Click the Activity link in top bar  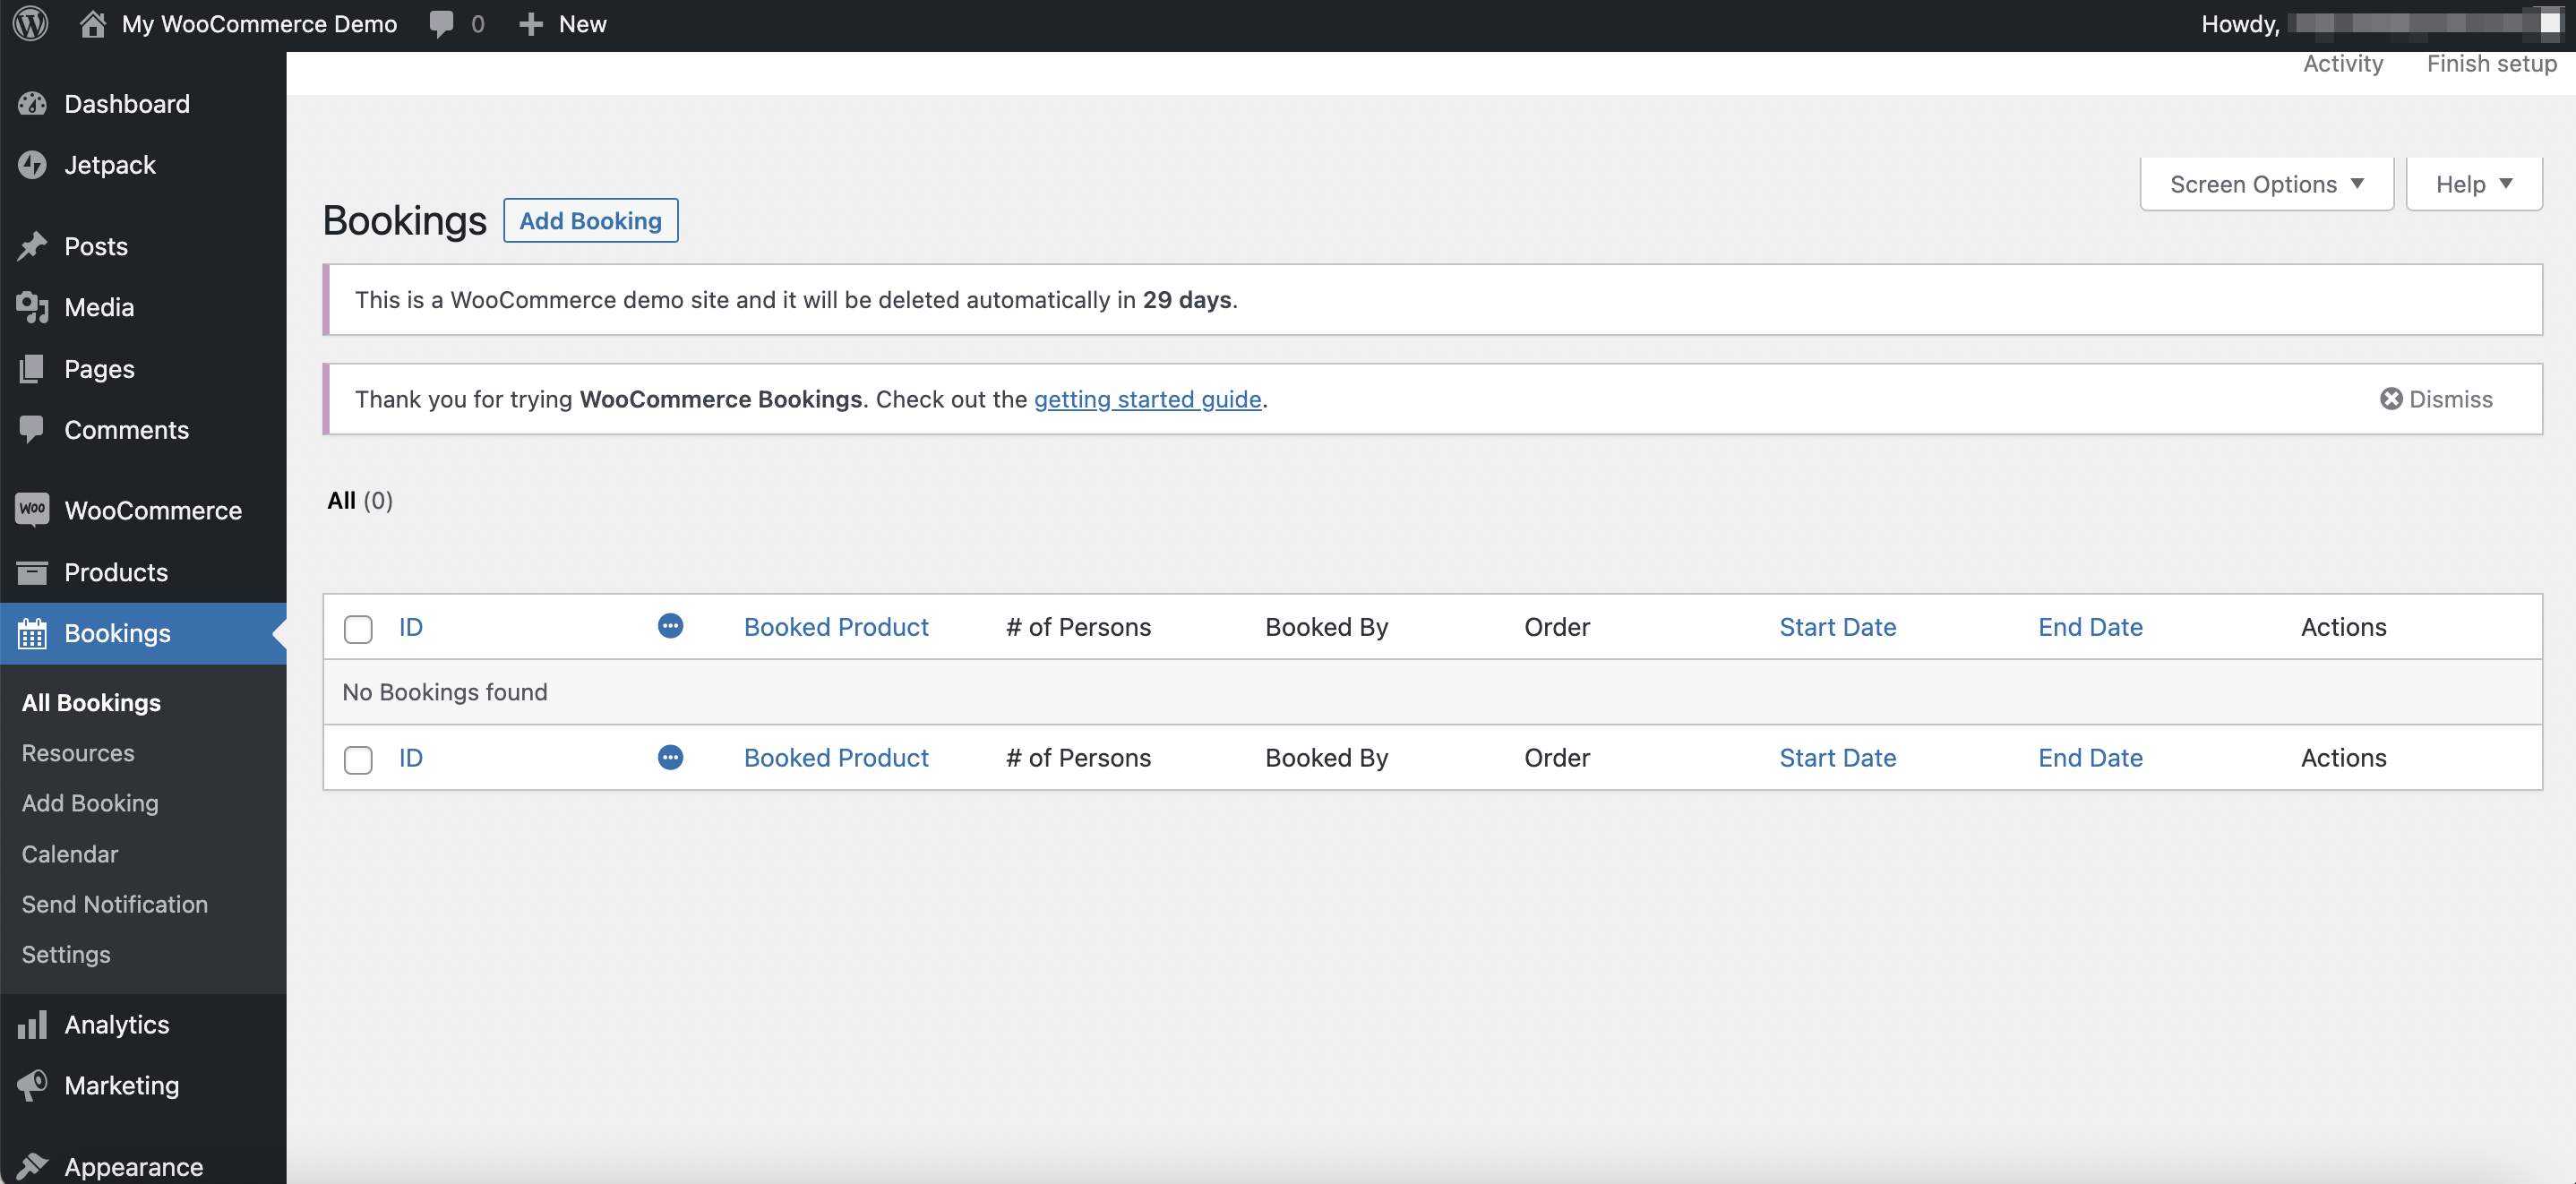coord(2343,64)
